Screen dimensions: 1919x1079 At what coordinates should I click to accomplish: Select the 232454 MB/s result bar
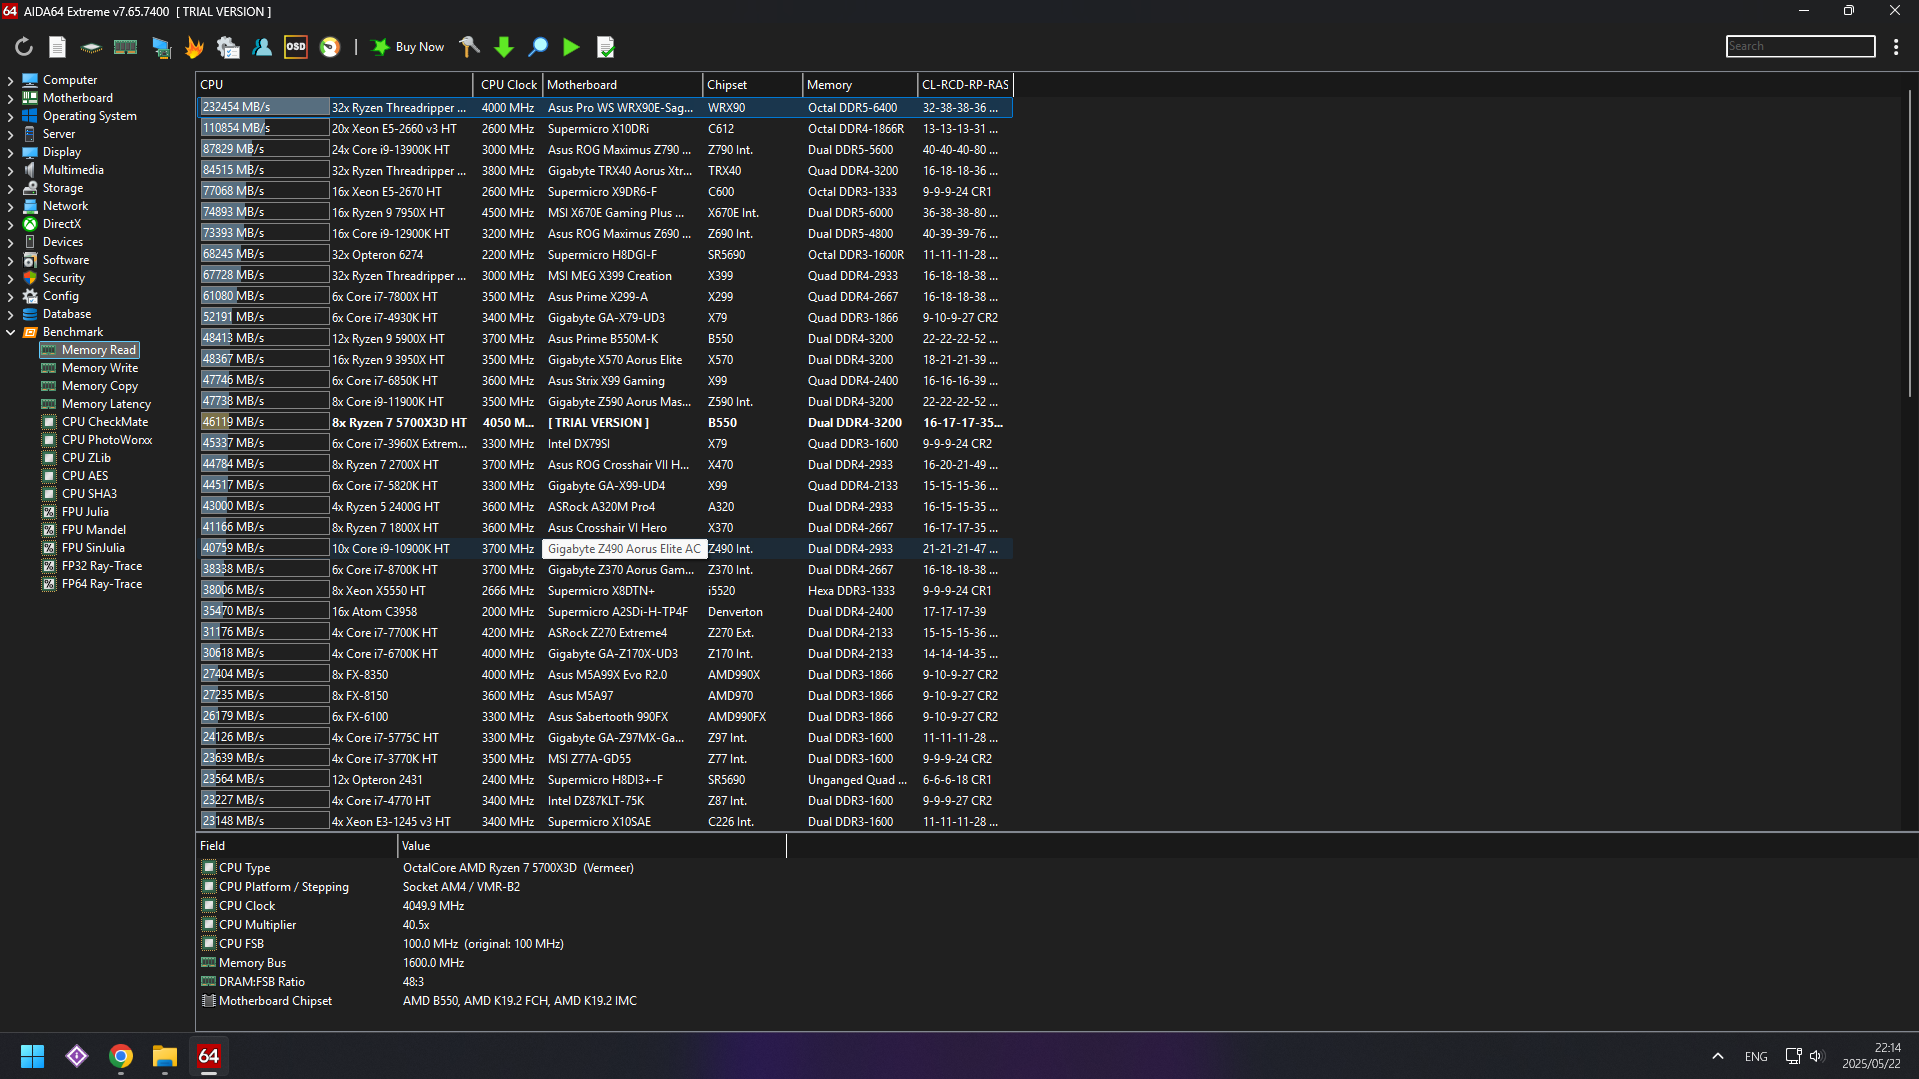[x=264, y=107]
